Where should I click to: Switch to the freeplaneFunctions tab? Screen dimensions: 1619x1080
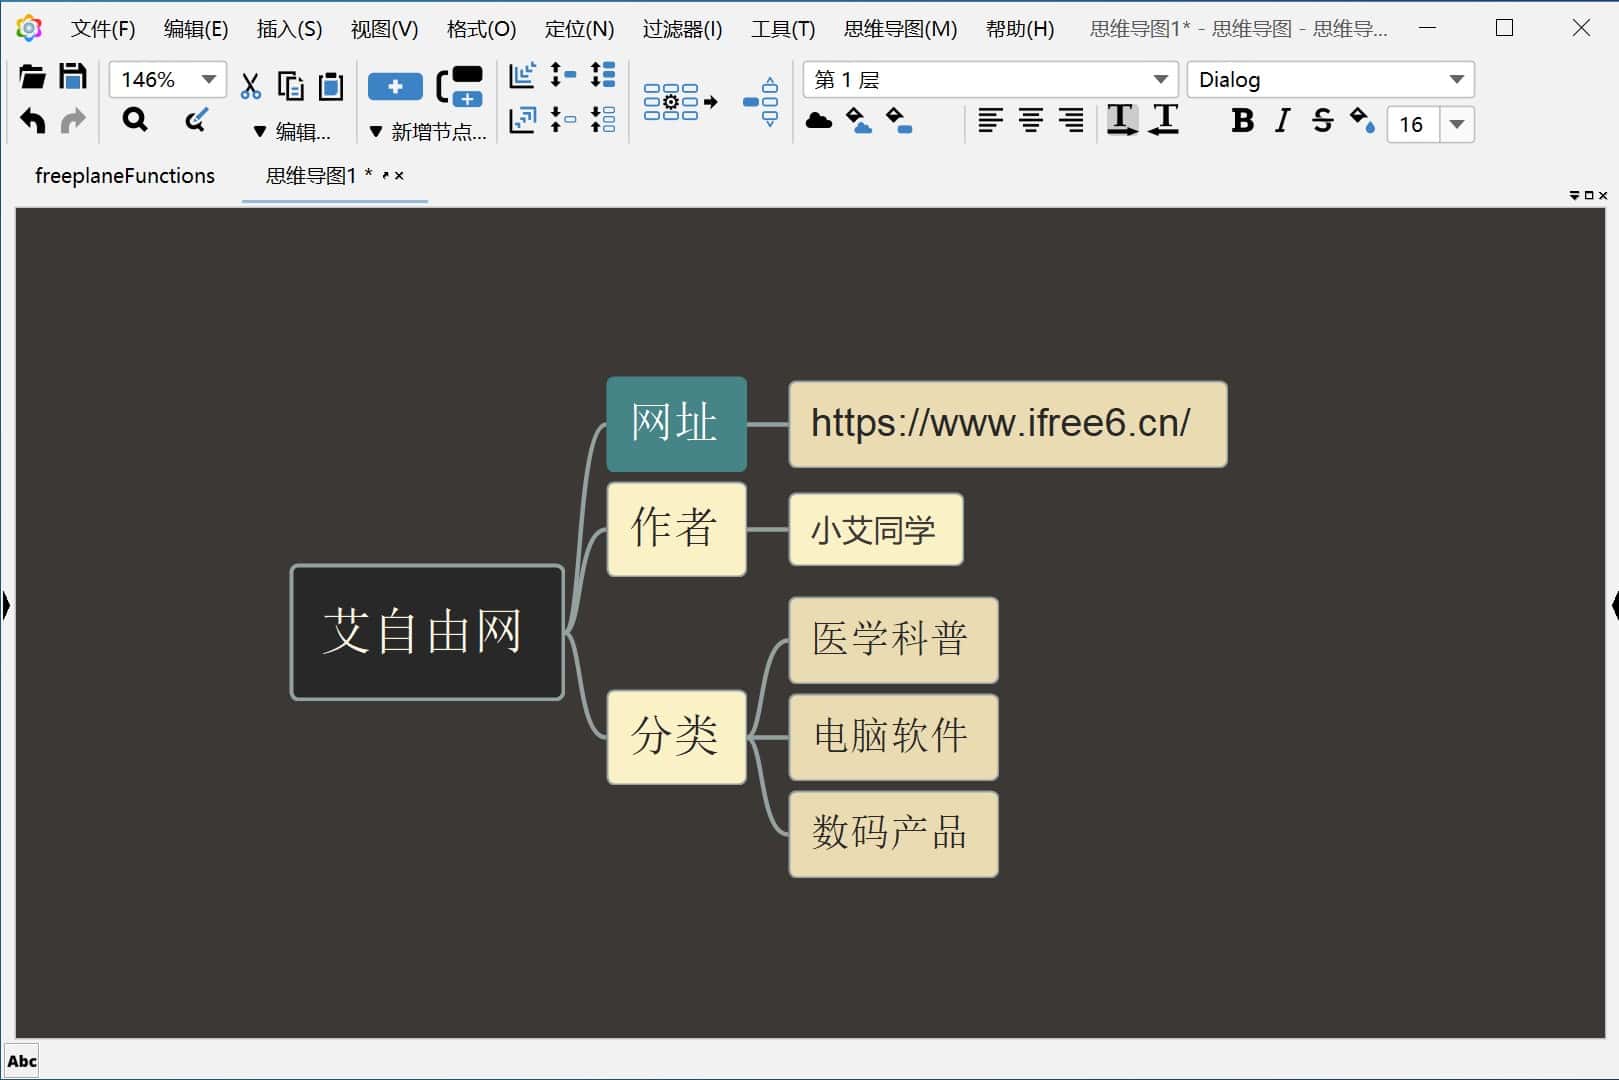pos(125,176)
